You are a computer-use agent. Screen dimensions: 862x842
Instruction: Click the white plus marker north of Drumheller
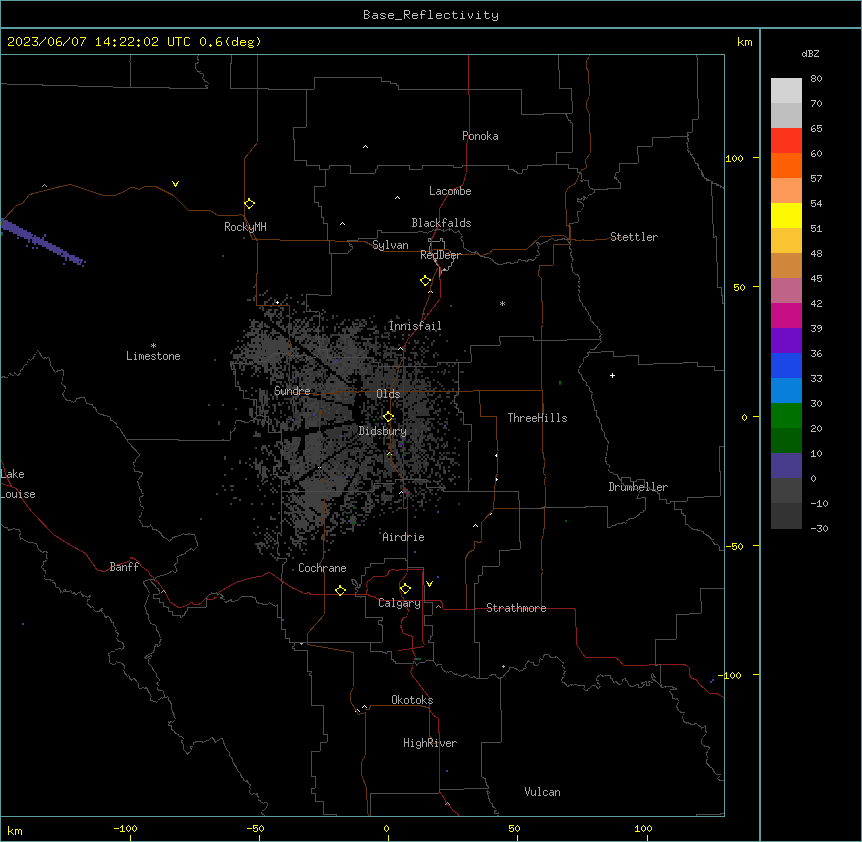point(612,375)
